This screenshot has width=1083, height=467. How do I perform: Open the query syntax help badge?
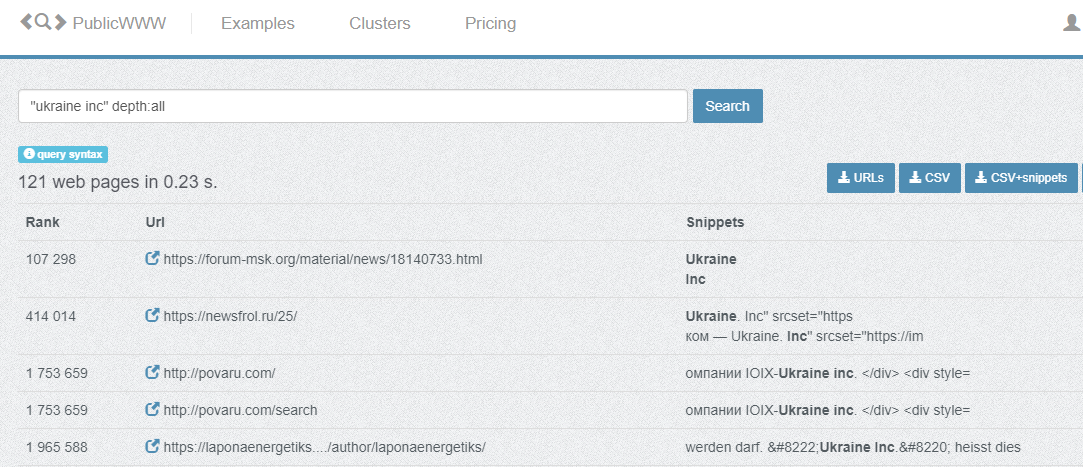[x=63, y=154]
